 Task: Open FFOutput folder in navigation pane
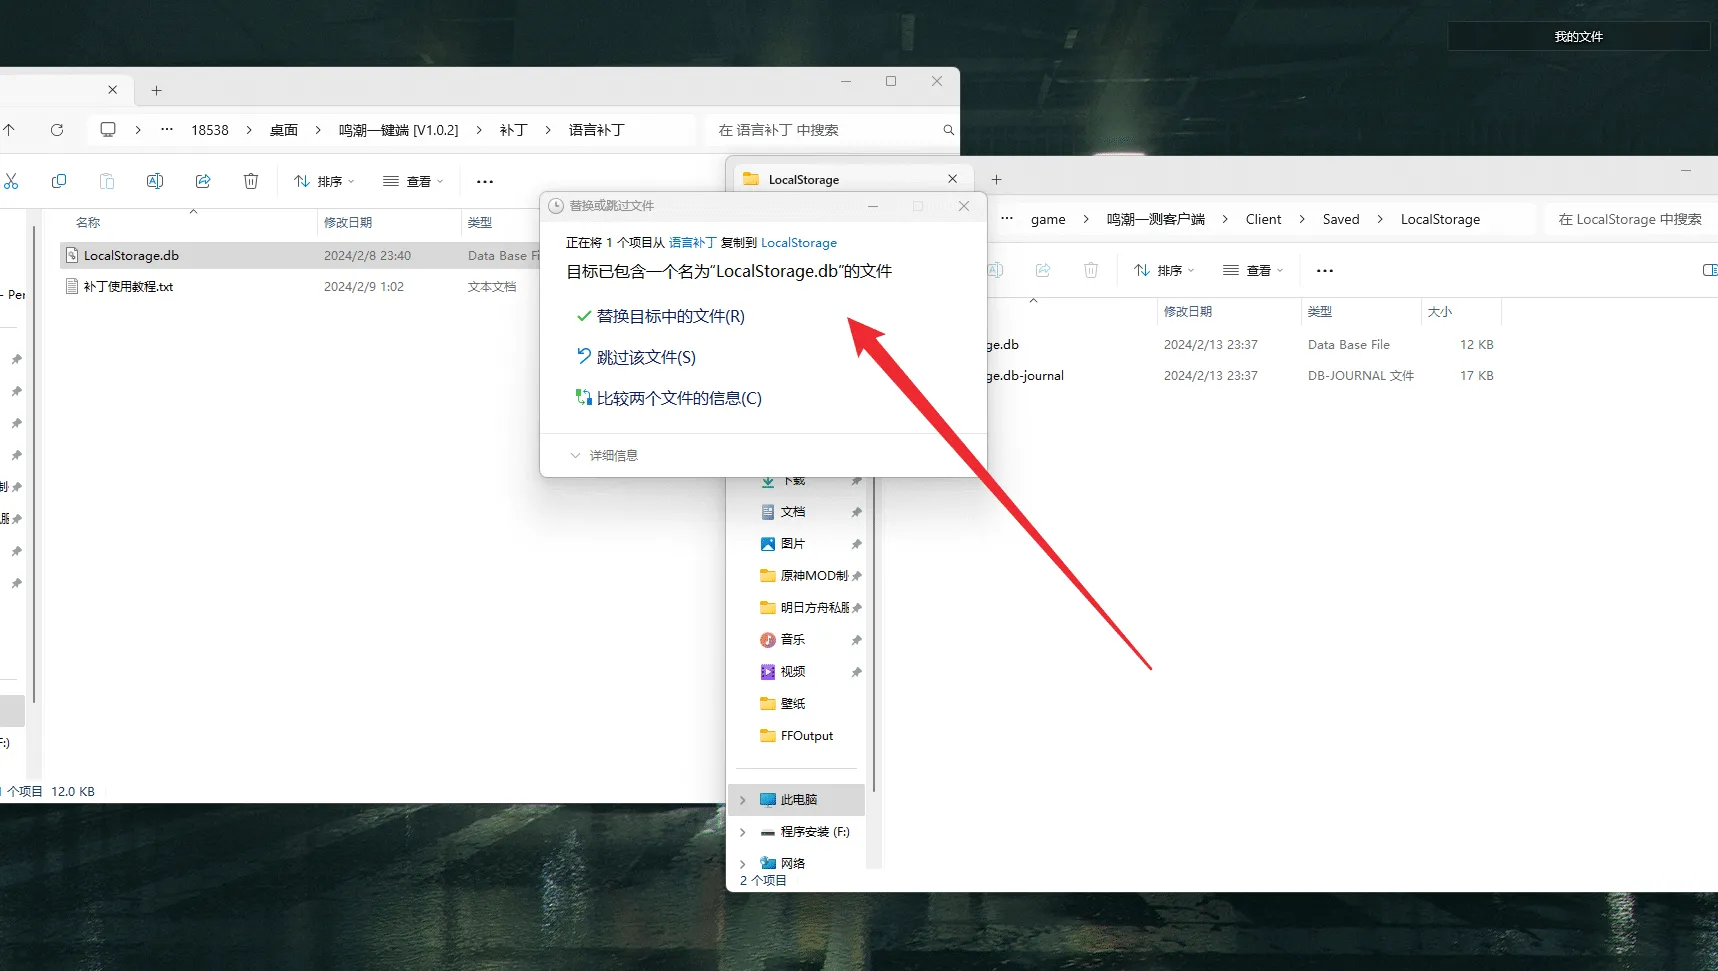click(806, 736)
